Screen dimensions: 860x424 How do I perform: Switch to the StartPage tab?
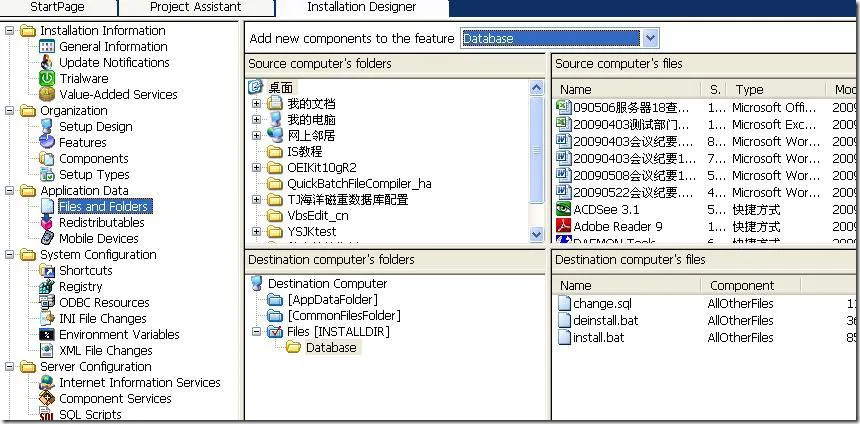point(57,7)
